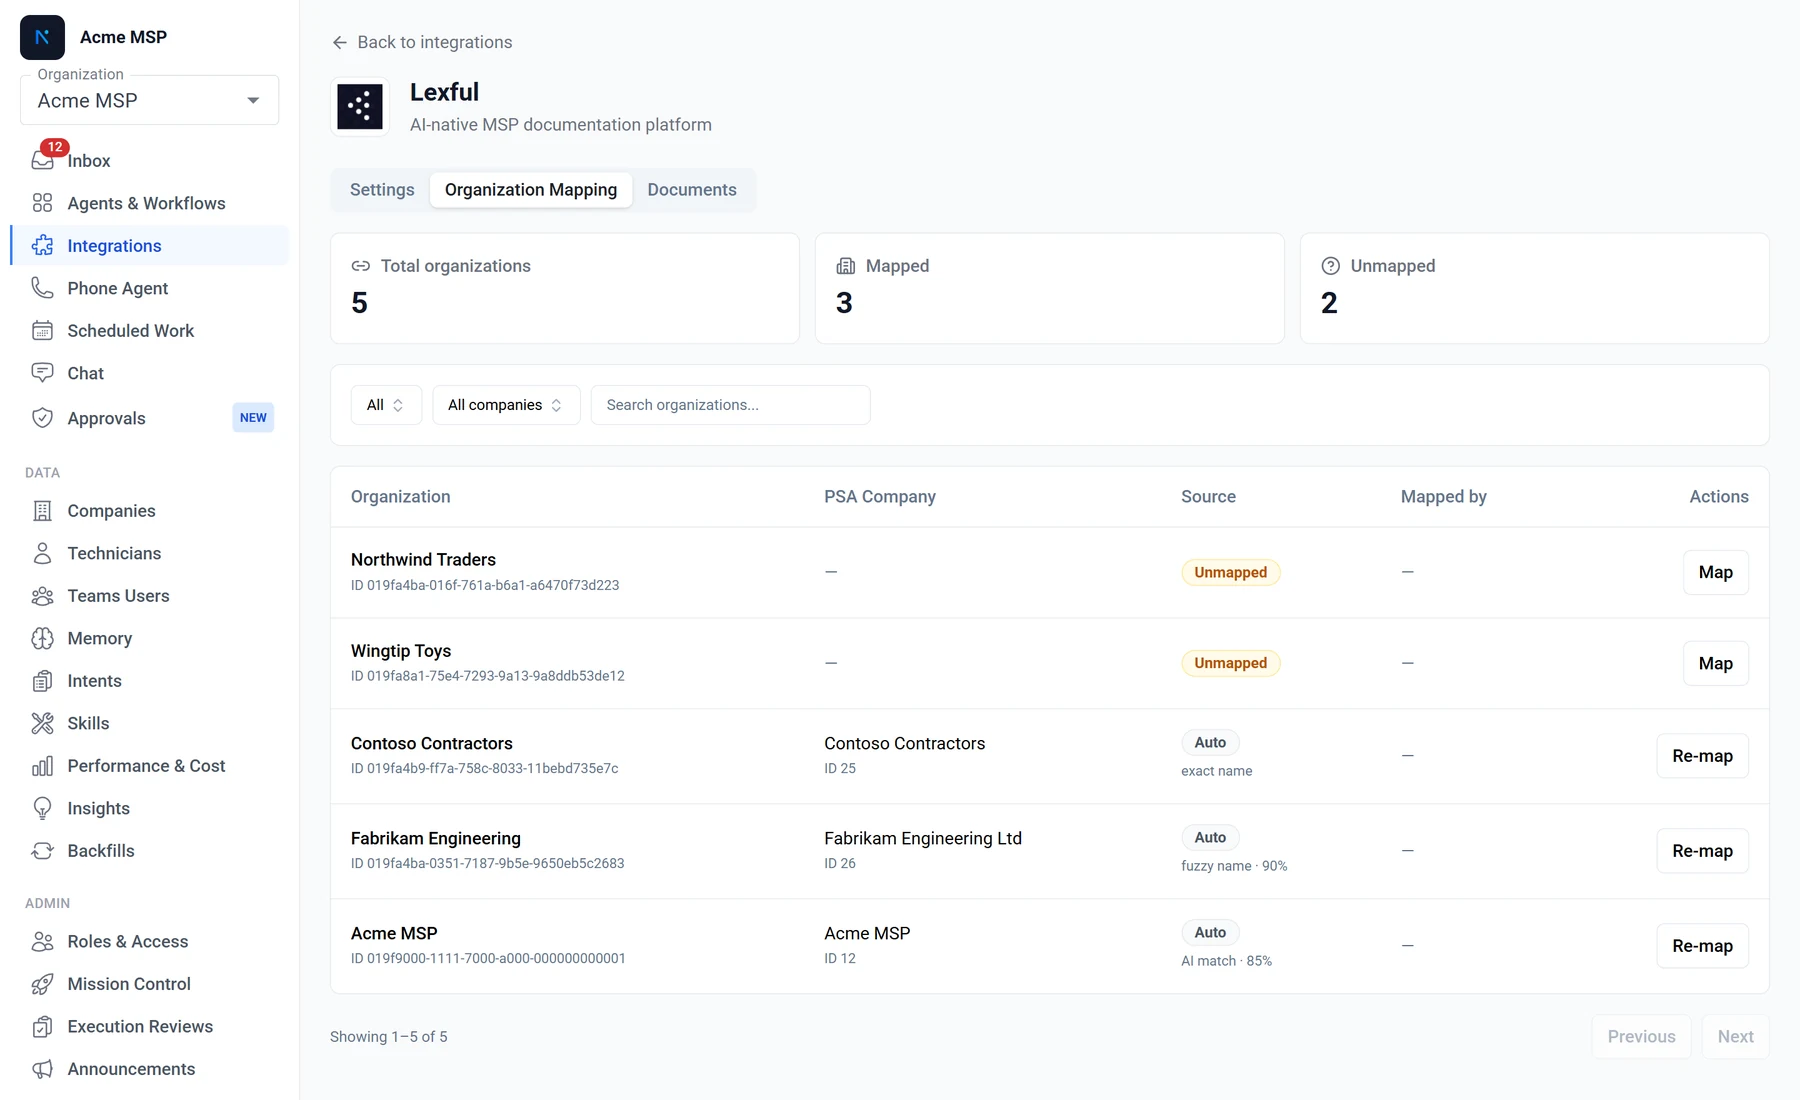Click the Roles & Access users icon
This screenshot has width=1800, height=1100.
(x=42, y=942)
